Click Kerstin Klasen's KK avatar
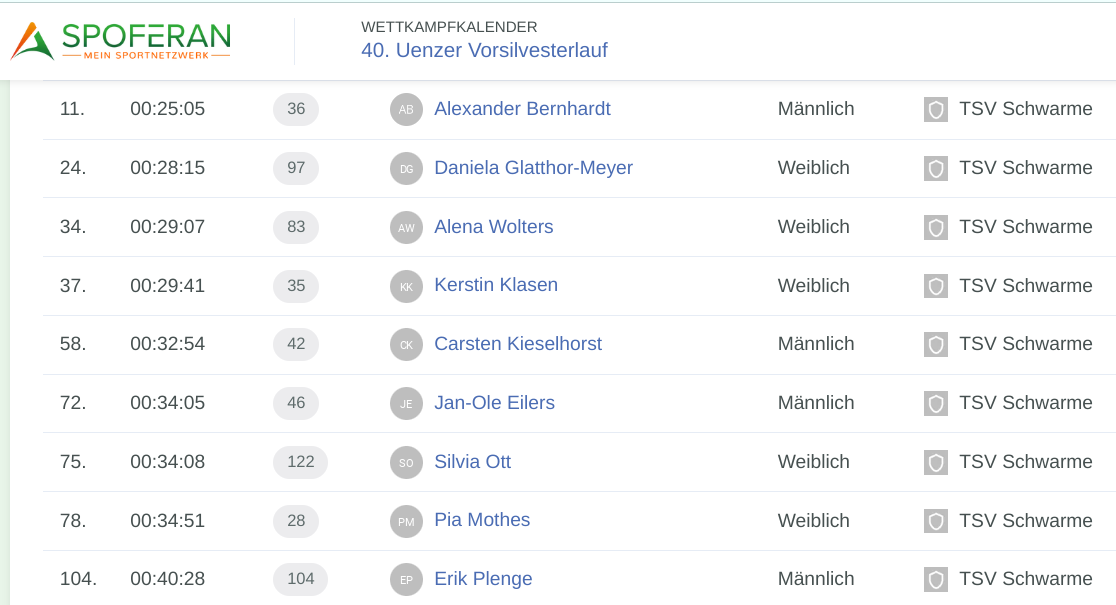The image size is (1116, 605). 406,286
